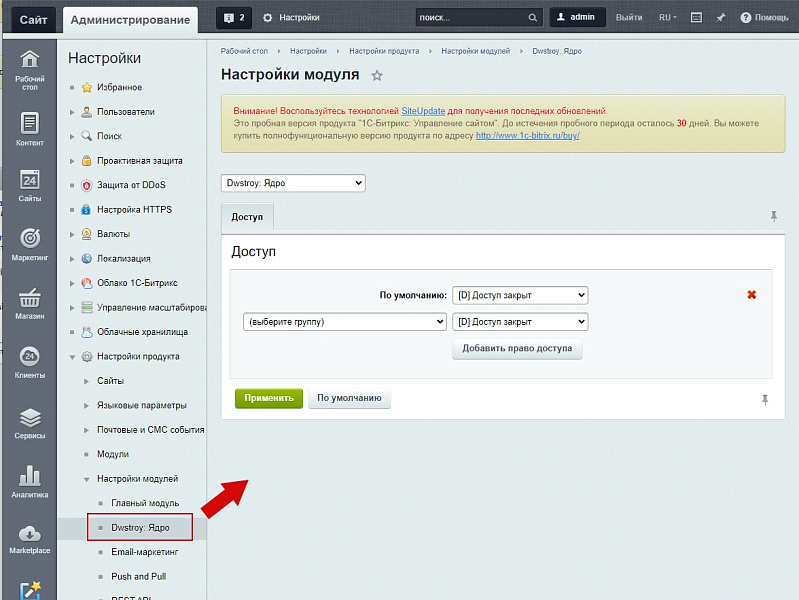Open the Маркетинг sidebar icon
This screenshot has width=799, height=600.
(29, 244)
